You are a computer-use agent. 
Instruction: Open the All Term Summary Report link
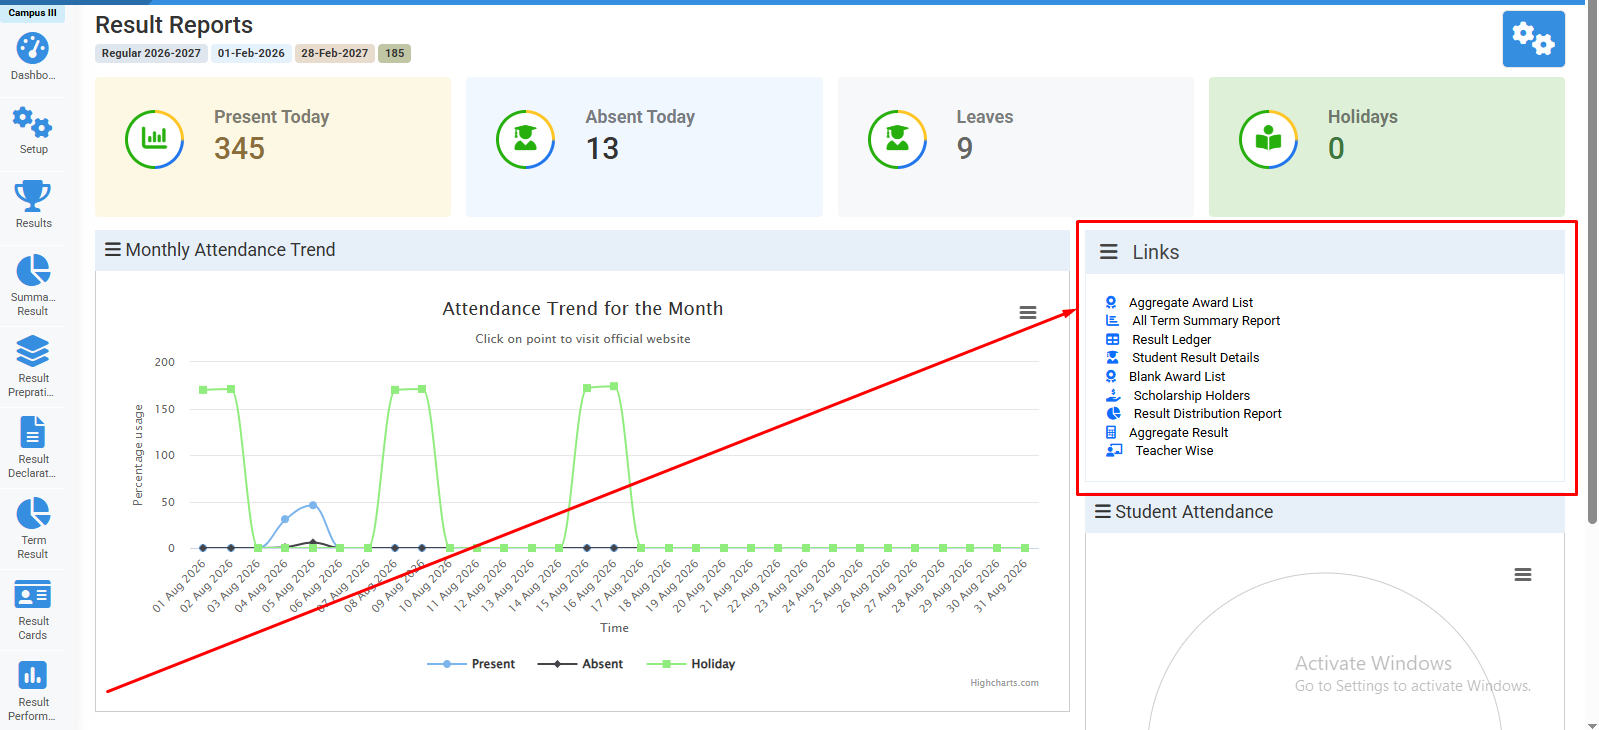[x=1205, y=321]
